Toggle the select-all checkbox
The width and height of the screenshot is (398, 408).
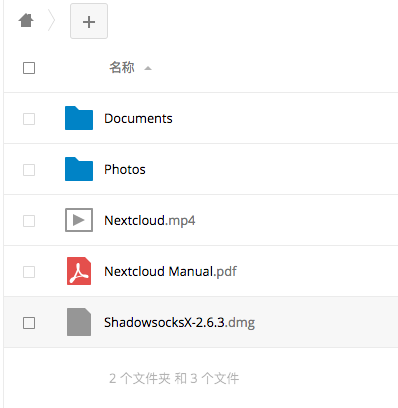click(x=29, y=68)
